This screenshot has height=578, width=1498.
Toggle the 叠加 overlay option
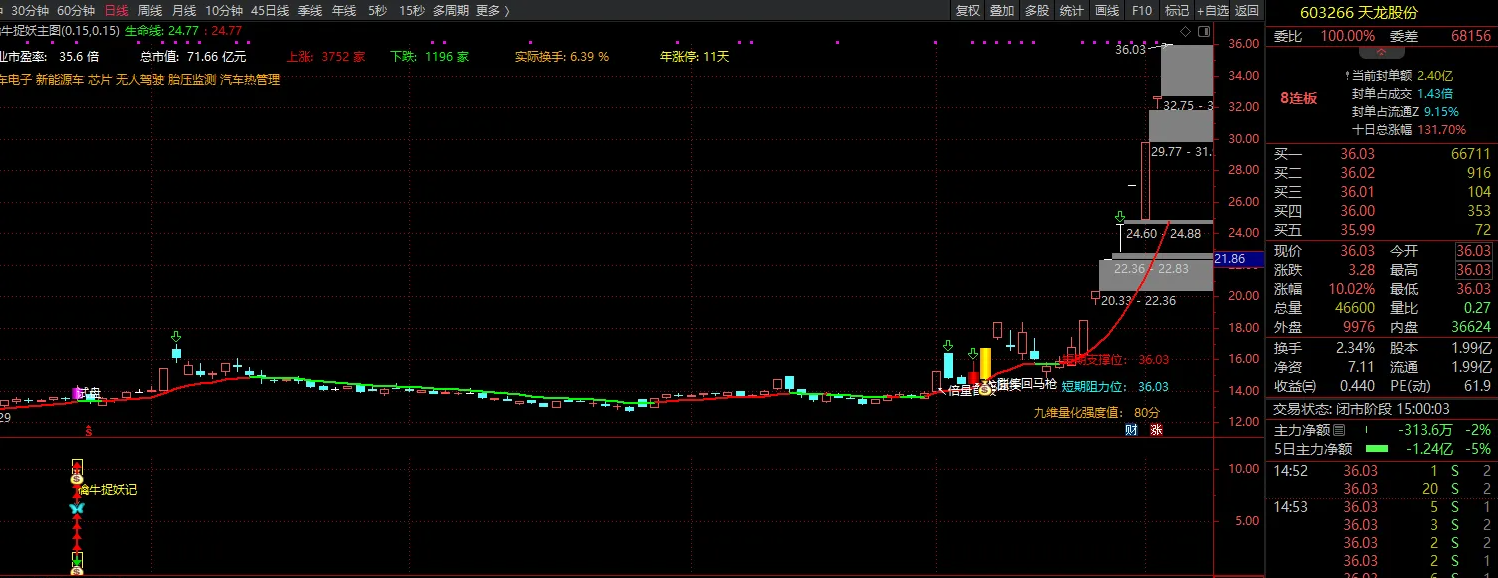click(x=1001, y=10)
